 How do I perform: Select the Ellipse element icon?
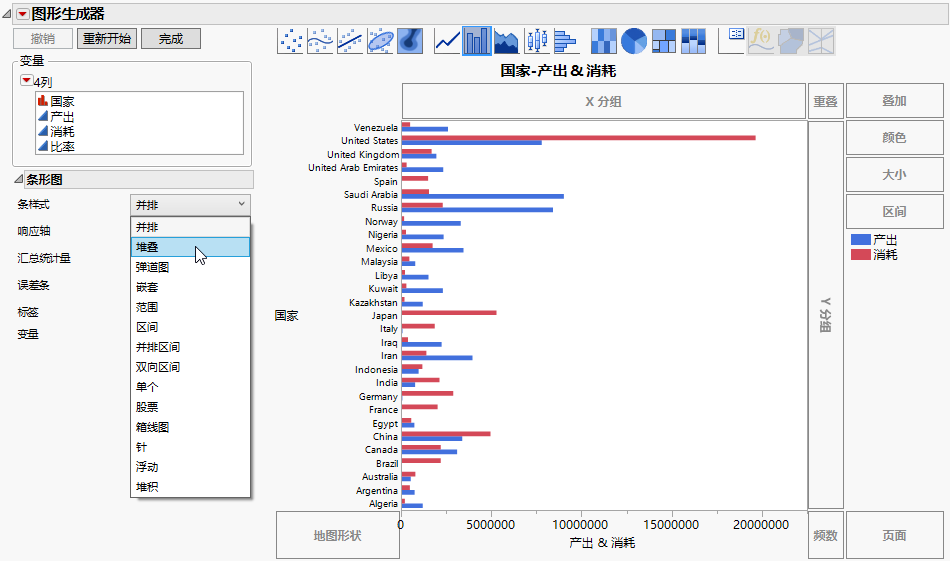tap(380, 41)
